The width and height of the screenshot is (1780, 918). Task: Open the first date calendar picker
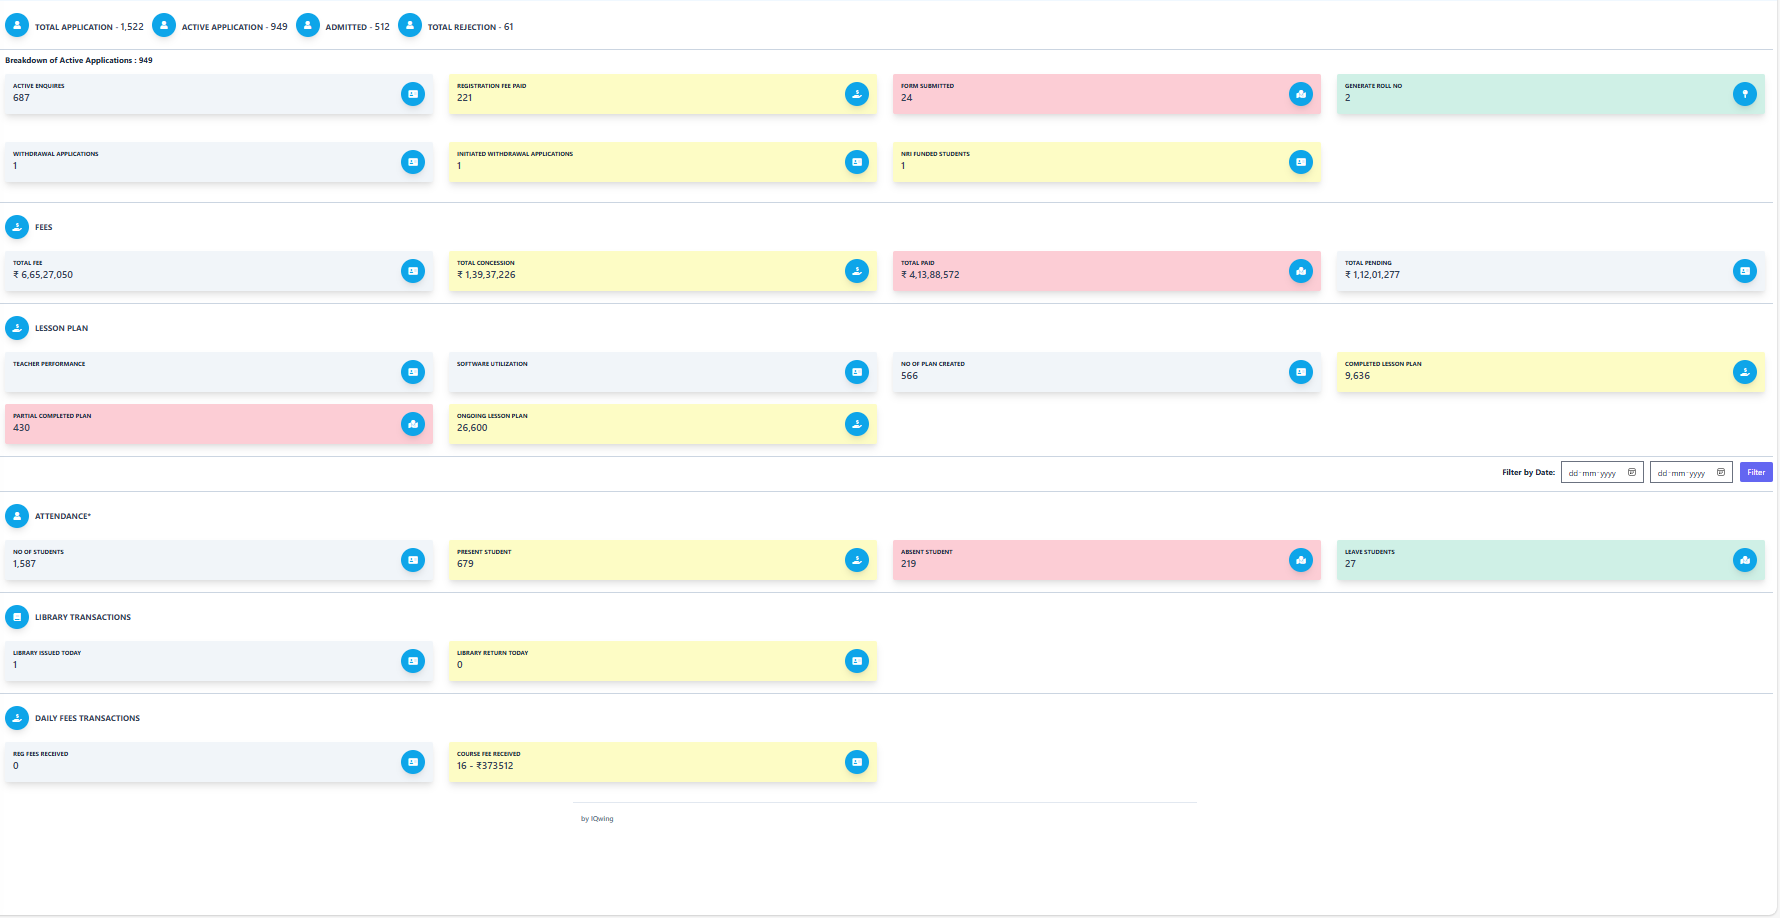(1632, 471)
